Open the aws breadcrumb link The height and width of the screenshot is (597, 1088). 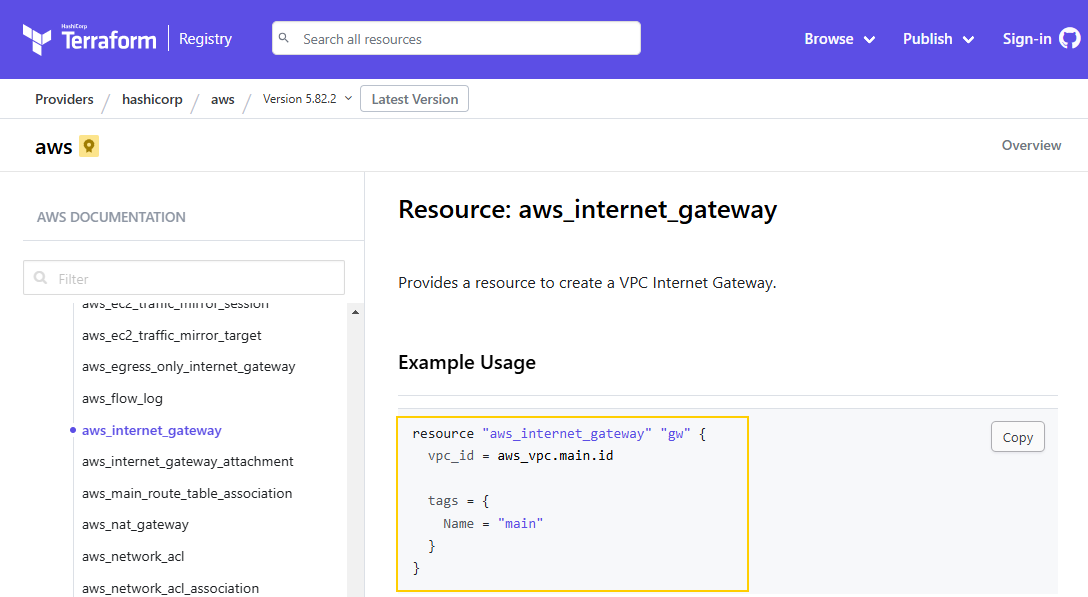coord(223,99)
